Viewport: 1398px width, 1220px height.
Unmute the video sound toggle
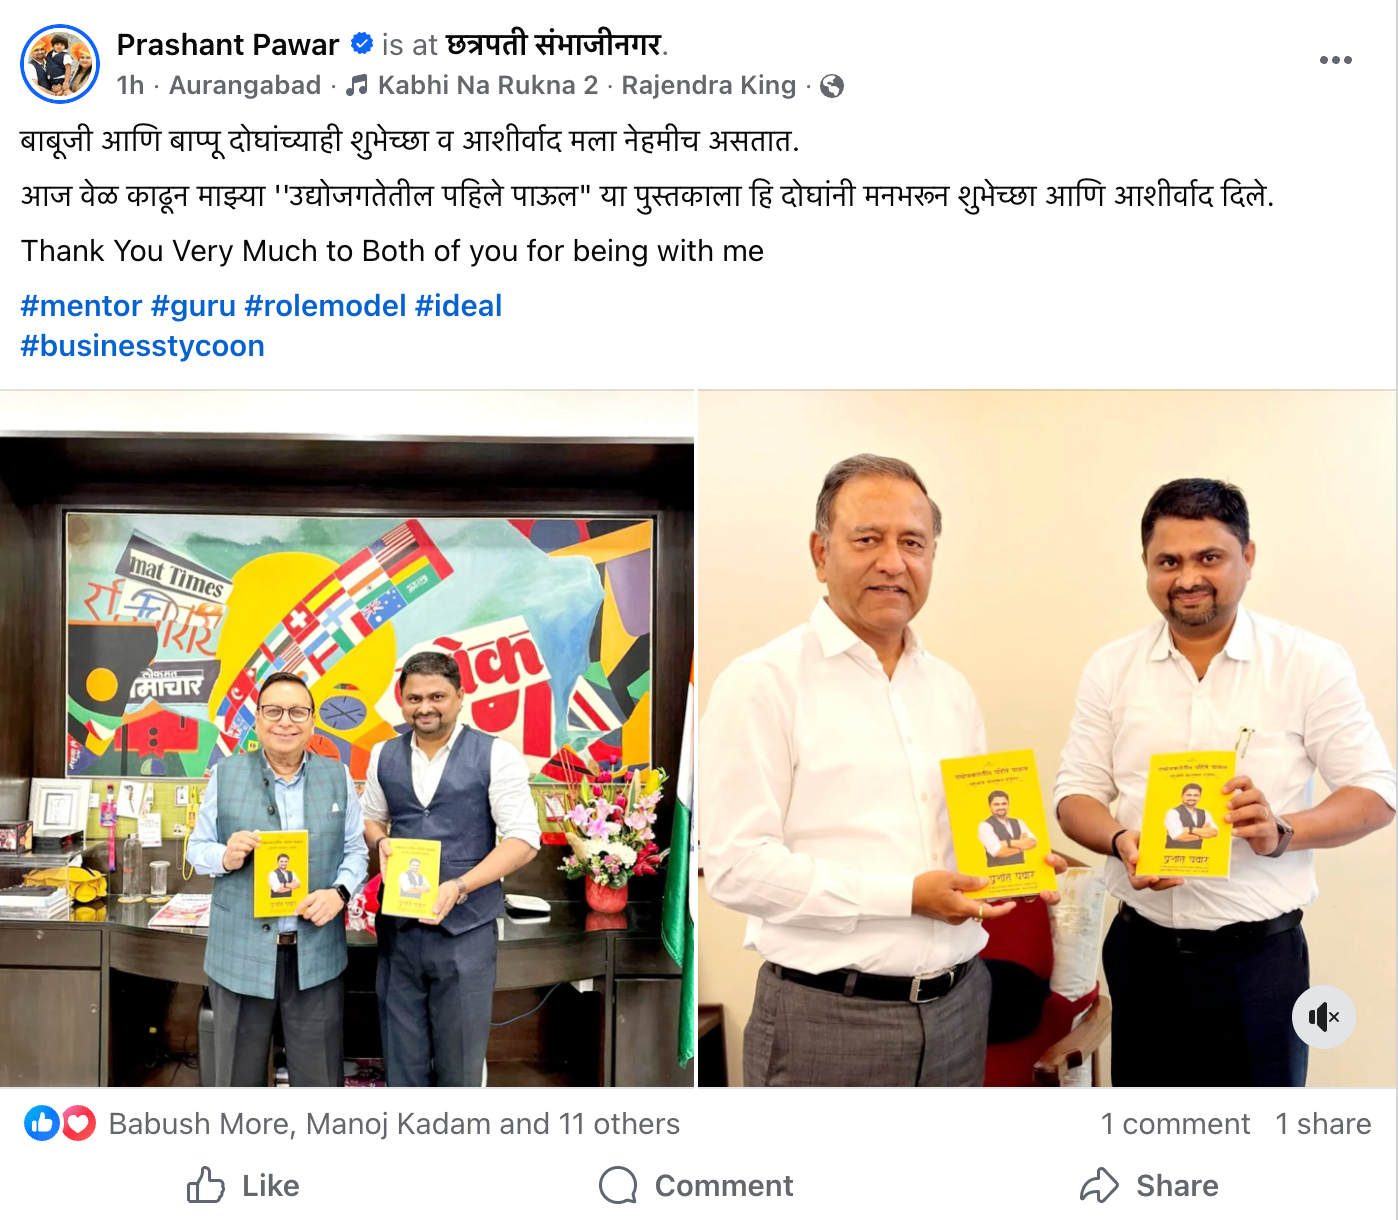pos(1324,1017)
